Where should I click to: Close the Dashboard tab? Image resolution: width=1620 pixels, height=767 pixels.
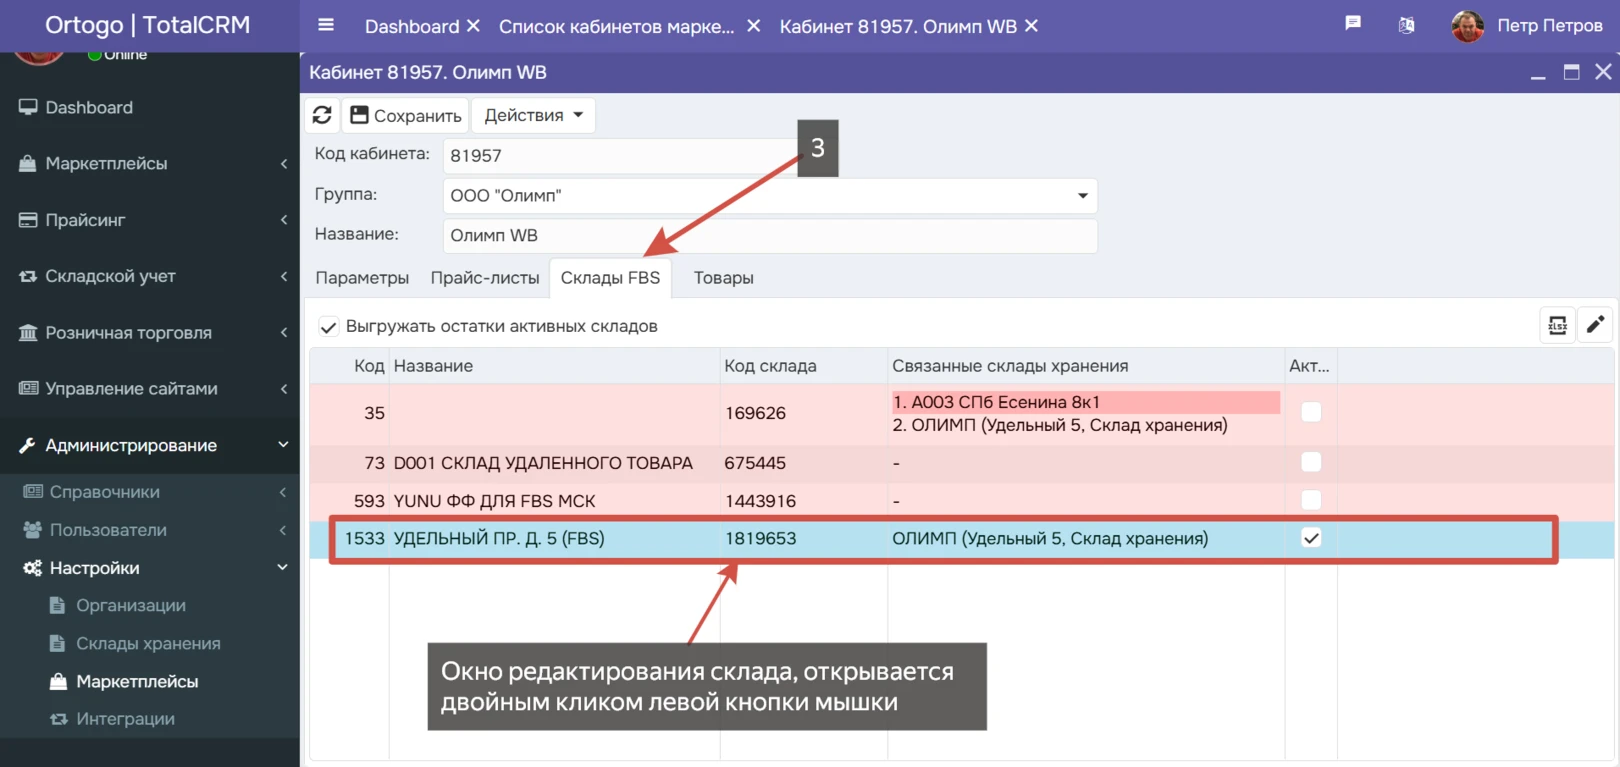click(x=473, y=26)
